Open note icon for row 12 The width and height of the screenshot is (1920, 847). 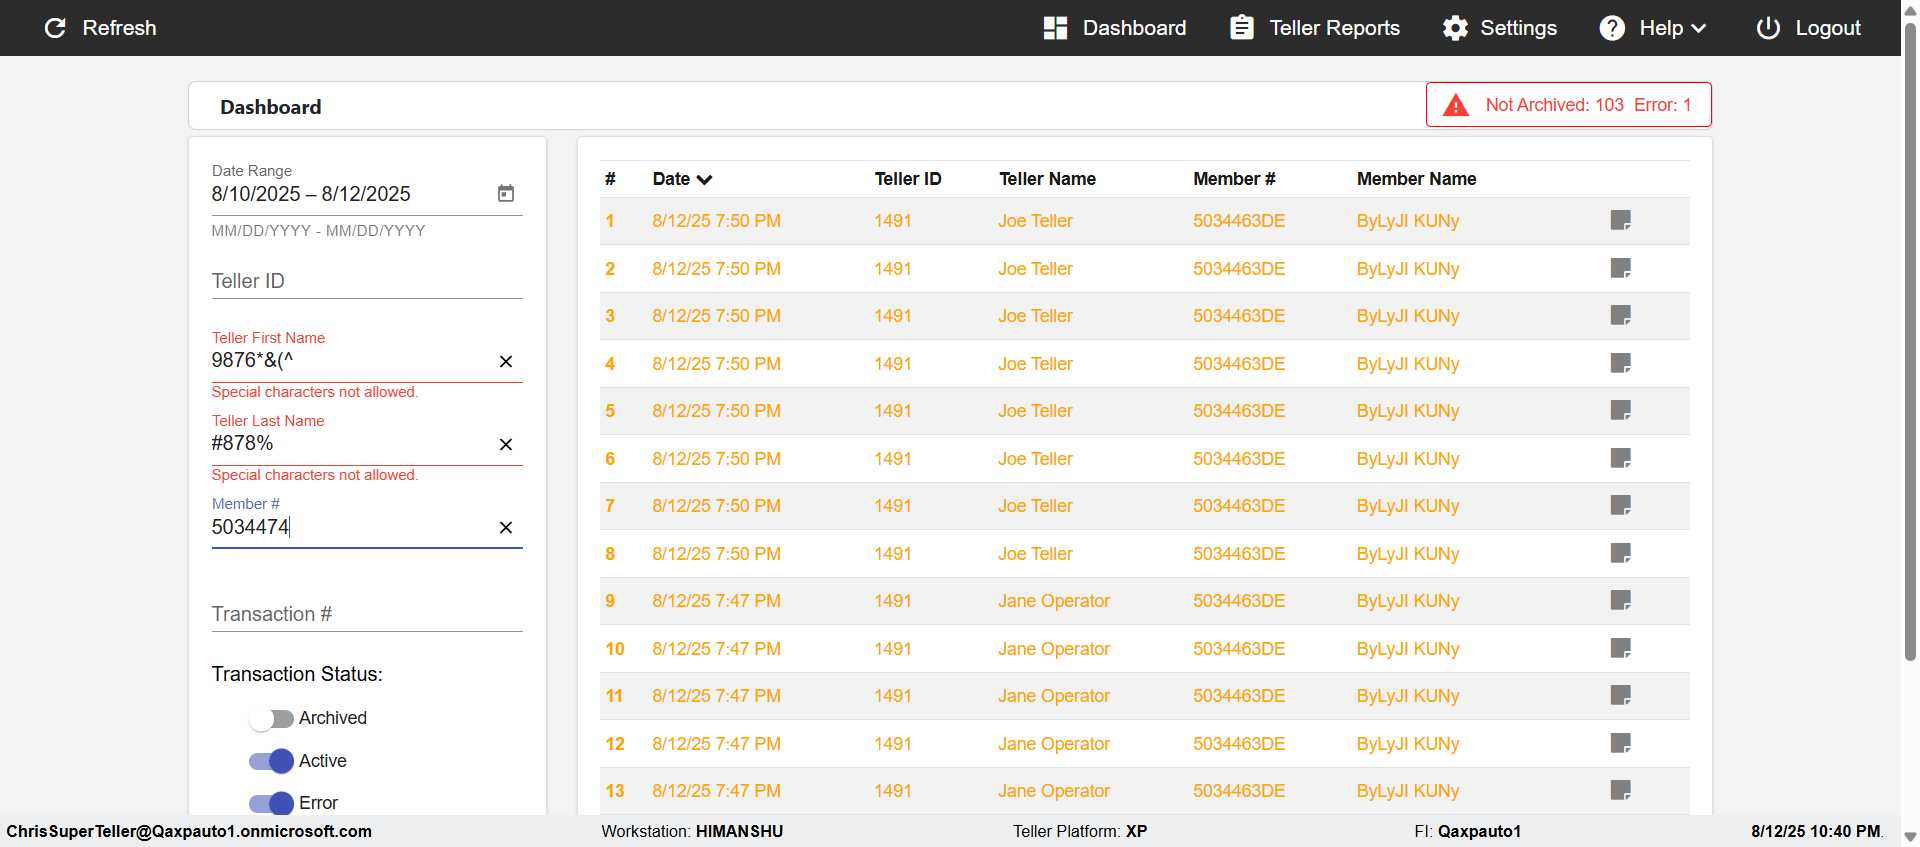point(1621,743)
